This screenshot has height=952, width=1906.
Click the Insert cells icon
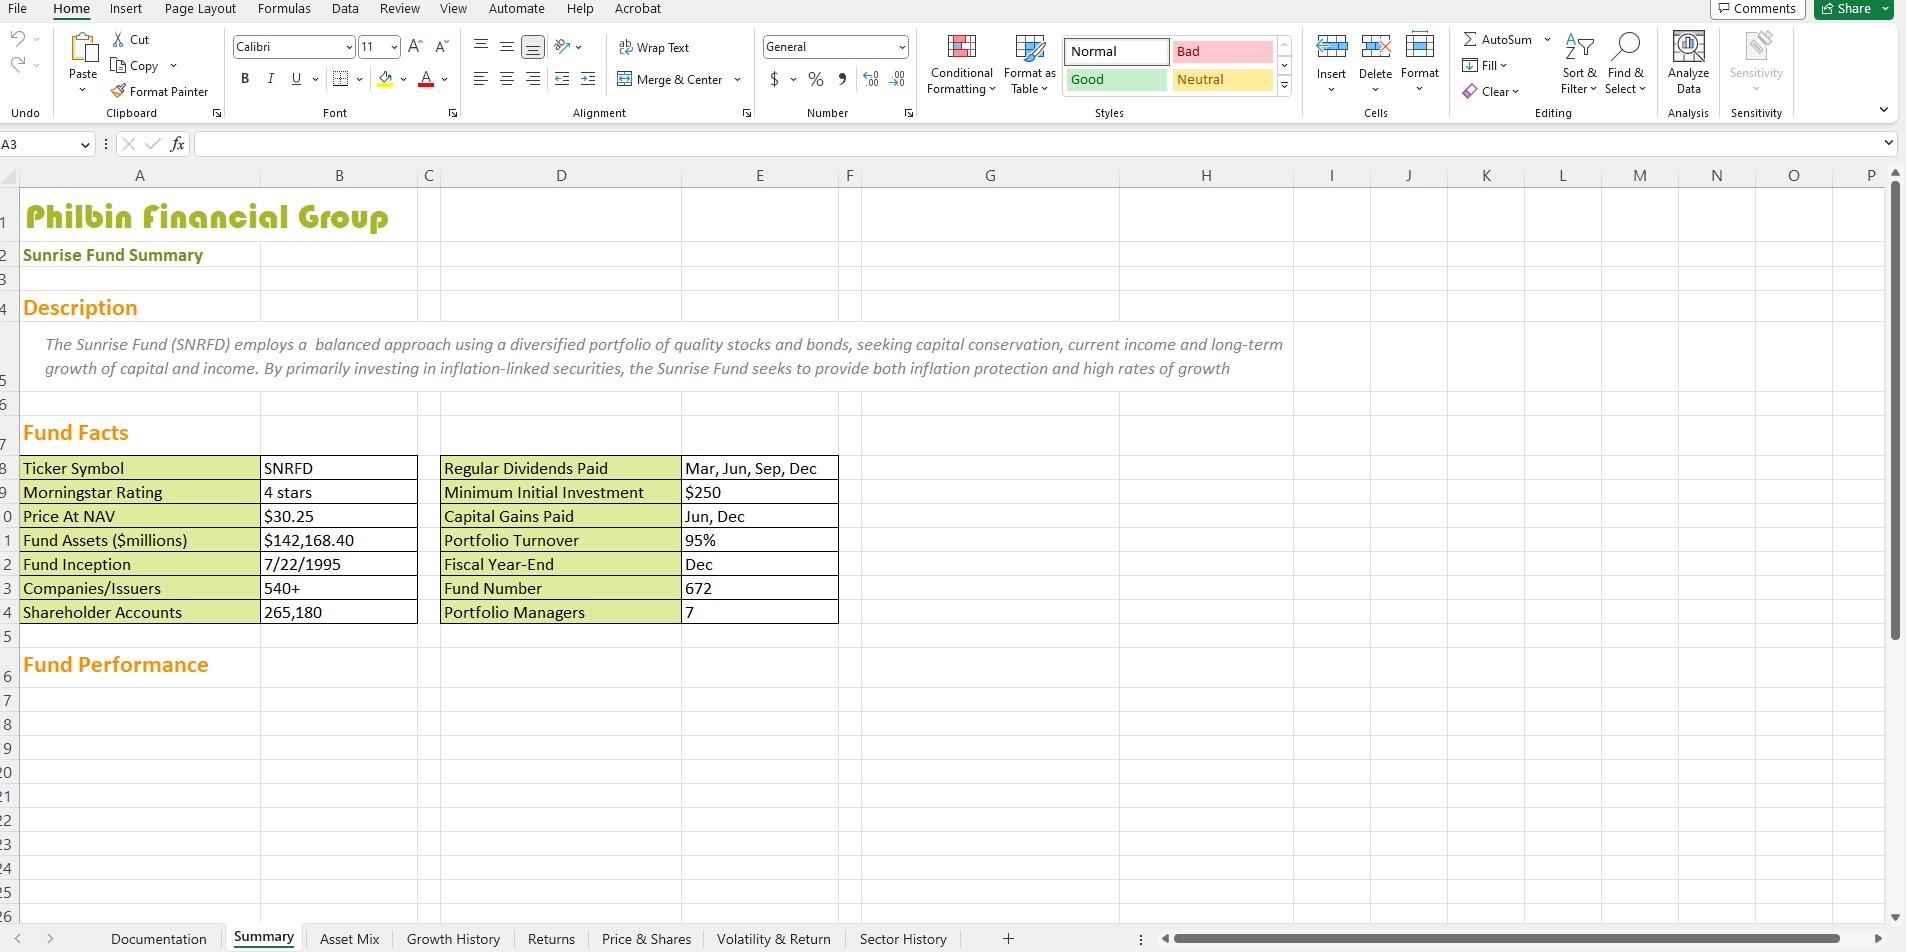1331,47
